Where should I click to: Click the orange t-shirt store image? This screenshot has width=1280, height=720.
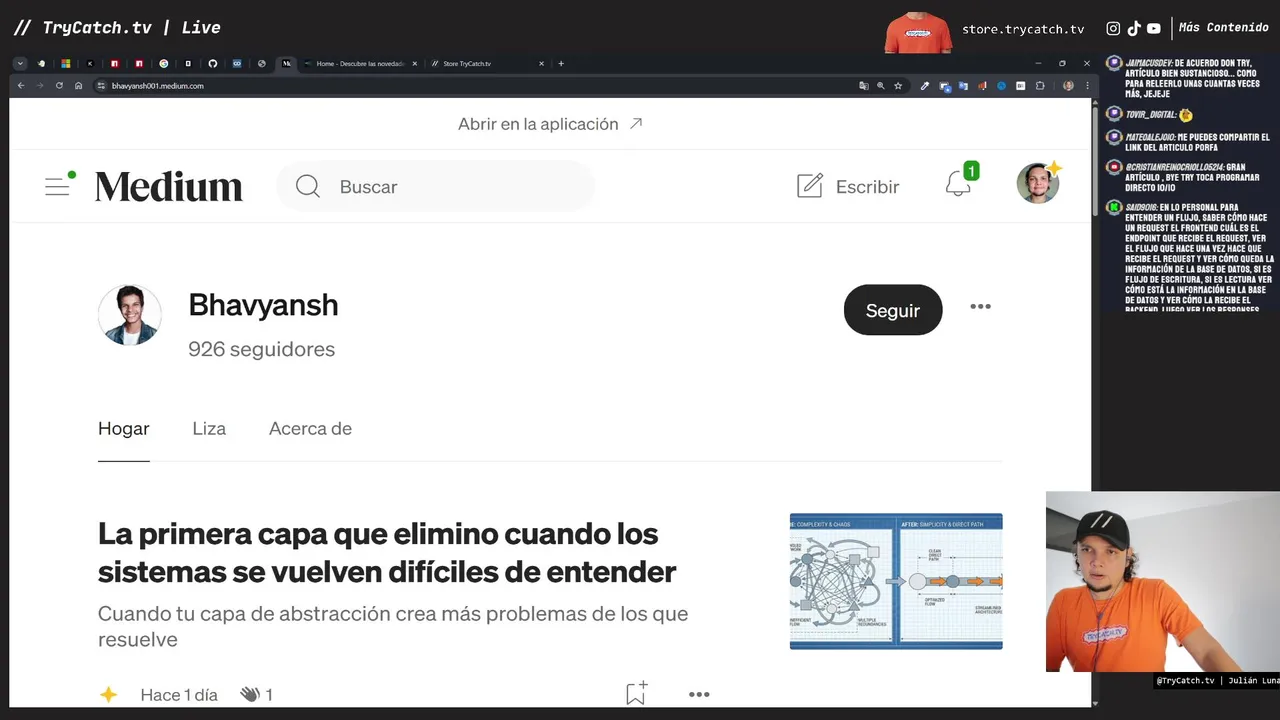tap(918, 32)
